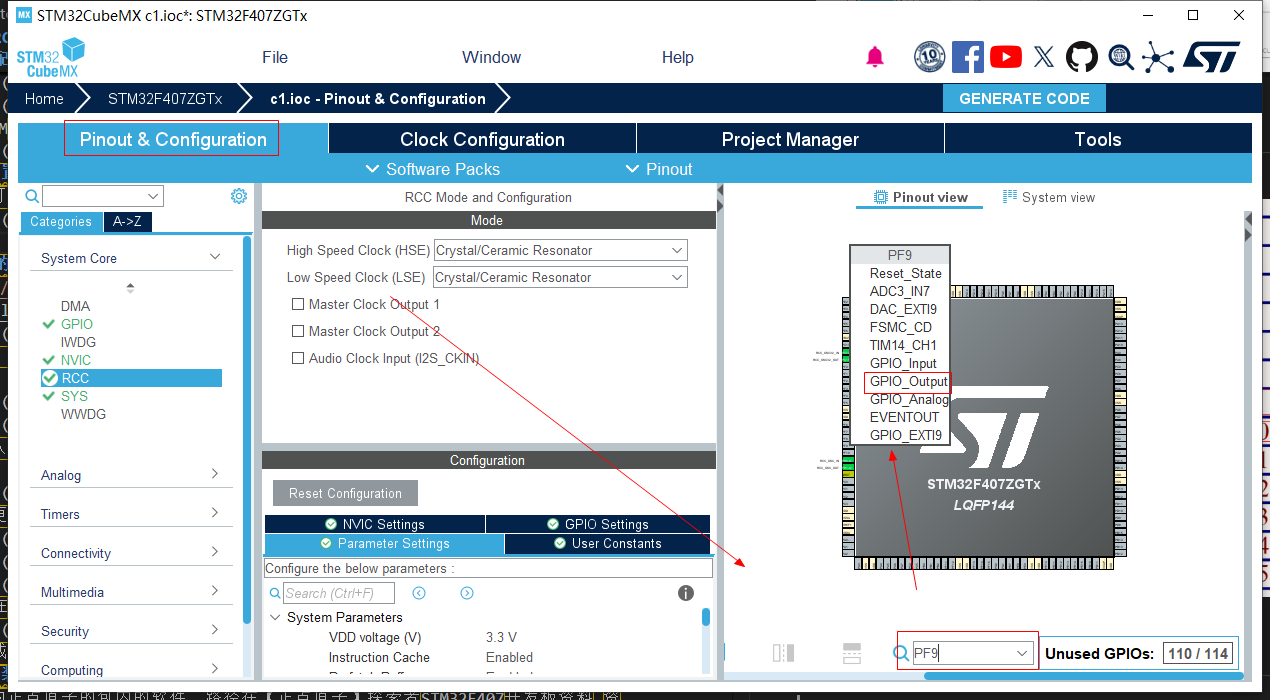The image size is (1270, 700).
Task: Select the NVIC item under System Core
Action: tap(76, 360)
